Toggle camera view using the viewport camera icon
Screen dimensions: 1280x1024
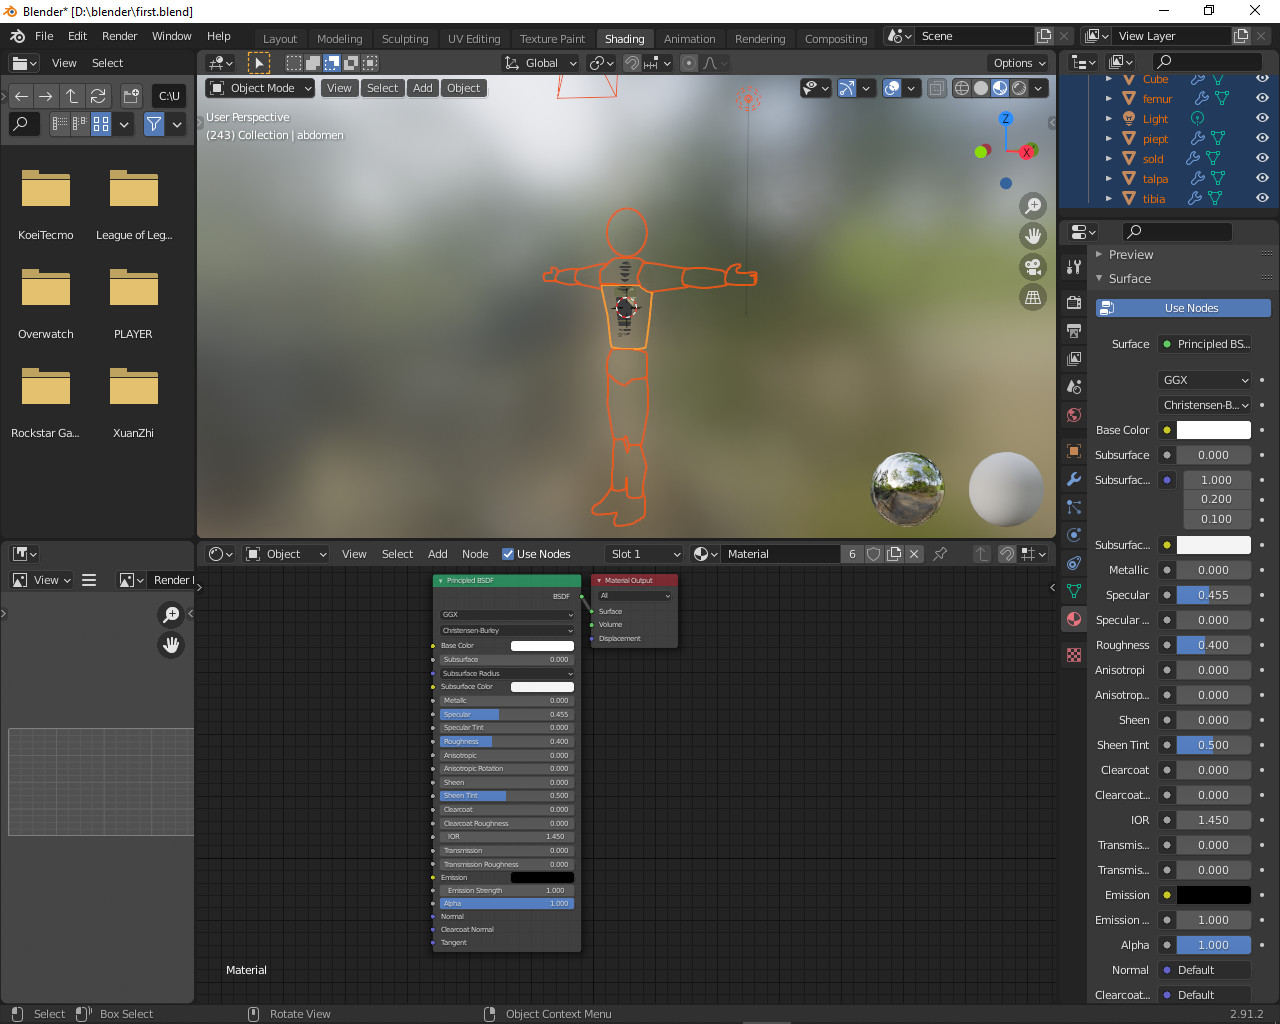coord(1033,266)
